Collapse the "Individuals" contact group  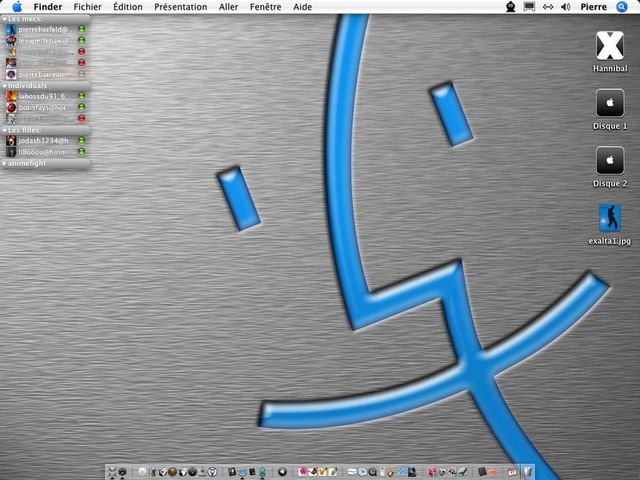coord(4,86)
